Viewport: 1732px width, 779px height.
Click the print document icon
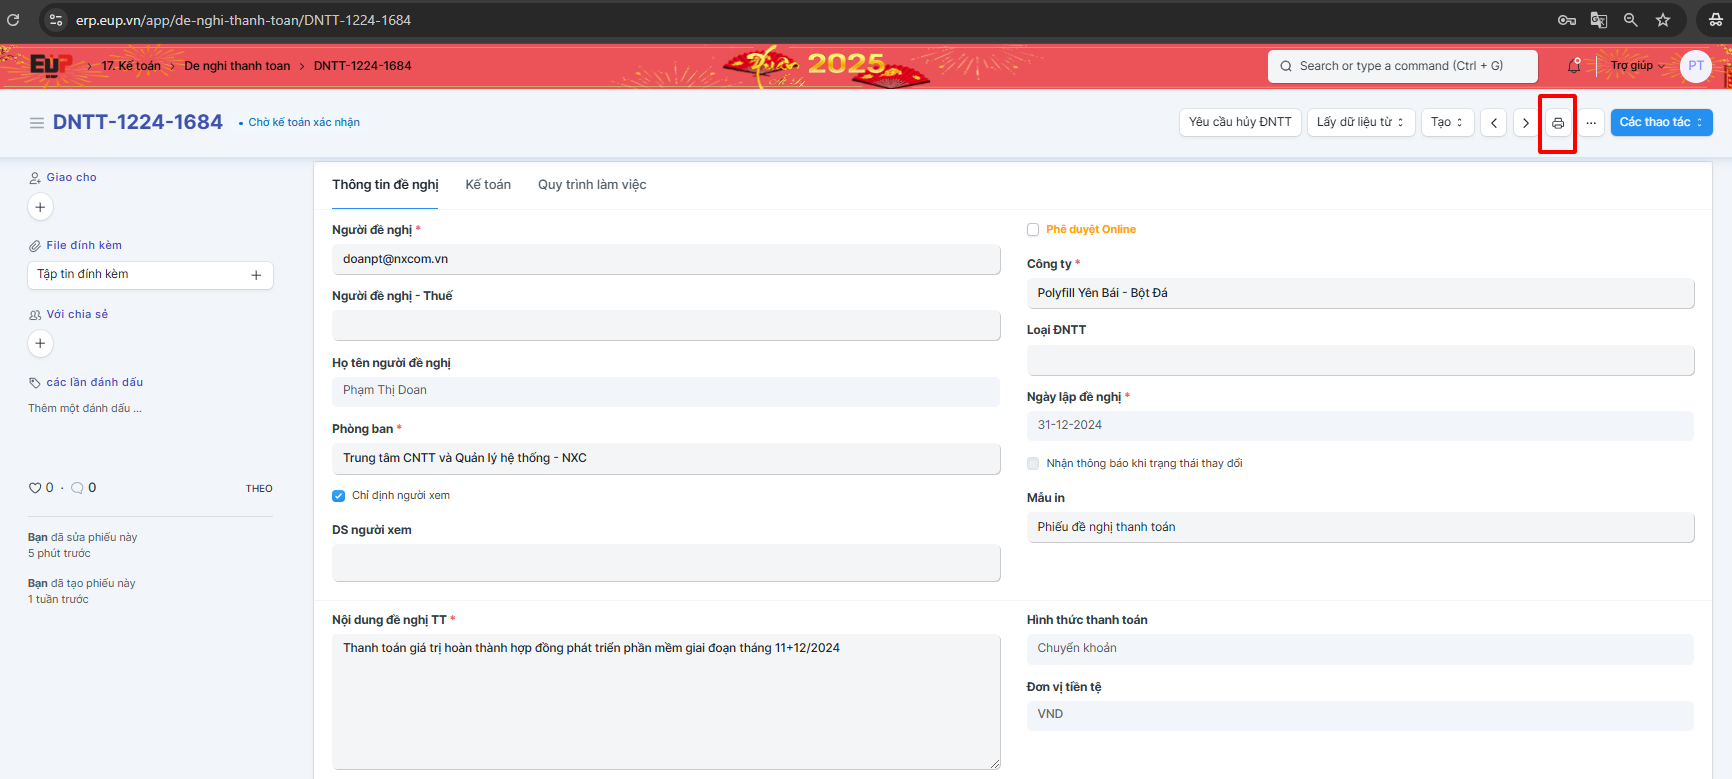coord(1557,123)
